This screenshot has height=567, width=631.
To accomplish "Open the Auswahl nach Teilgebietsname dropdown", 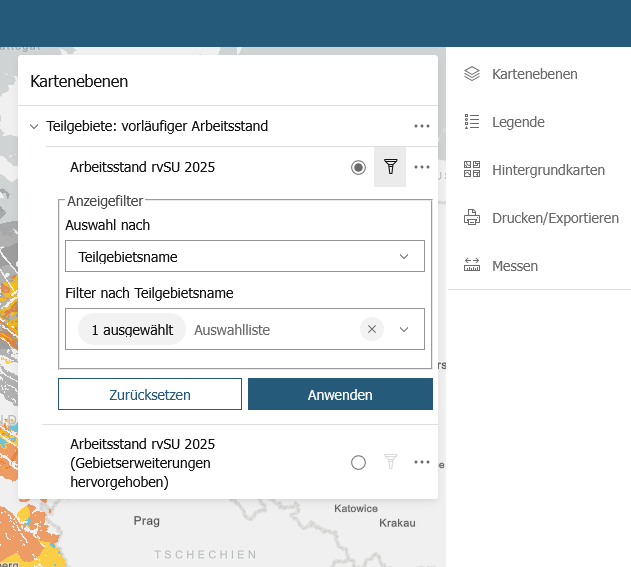I will tap(244, 256).
